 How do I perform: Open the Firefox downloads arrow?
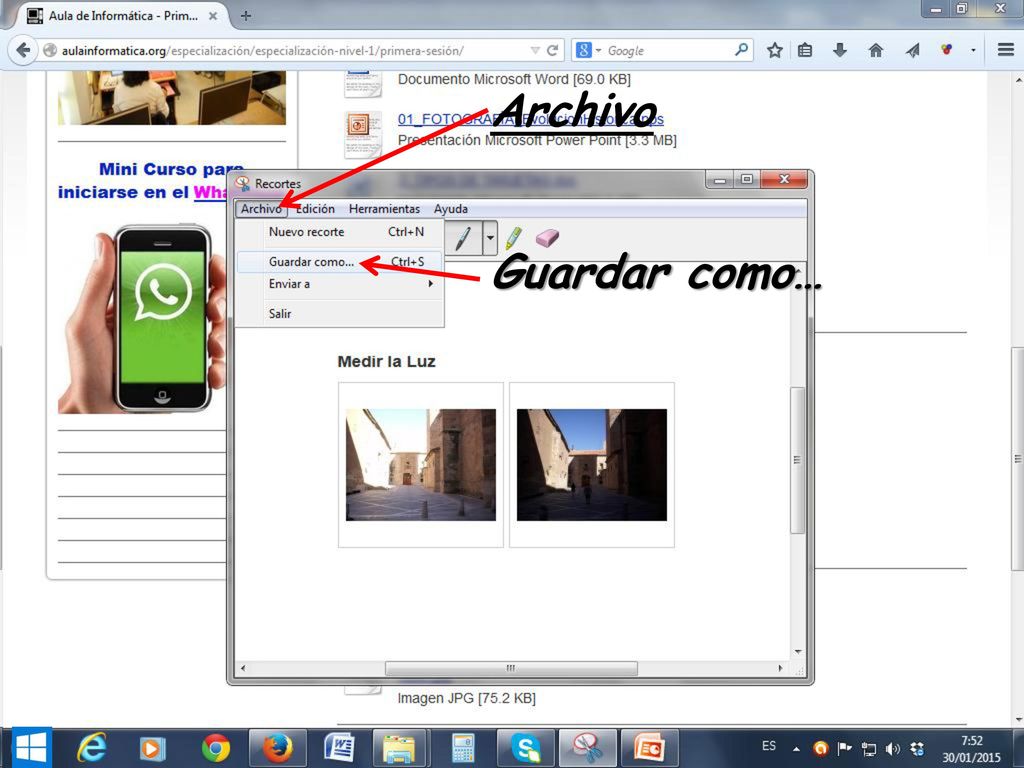coord(840,50)
